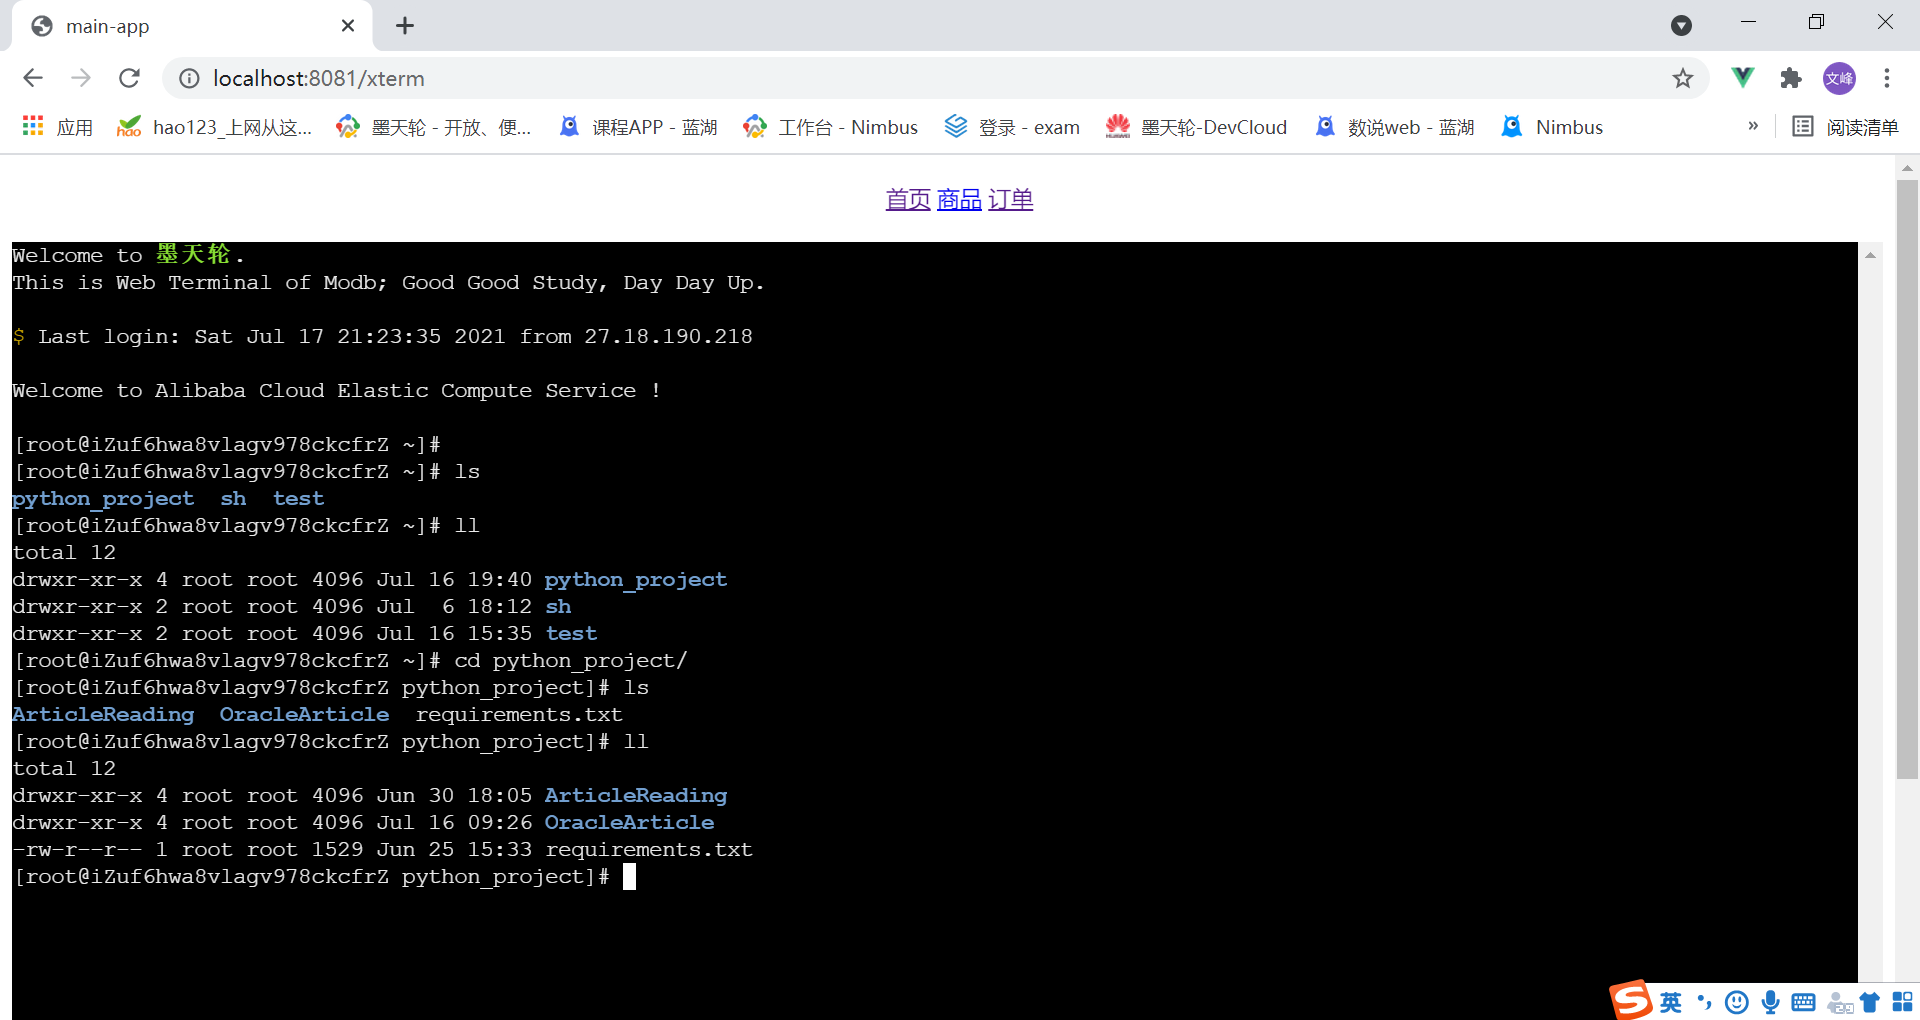Screen dimensions: 1920x1020
Task: Open the 课程APP - 蓝湖 bookmark
Action: tap(638, 127)
